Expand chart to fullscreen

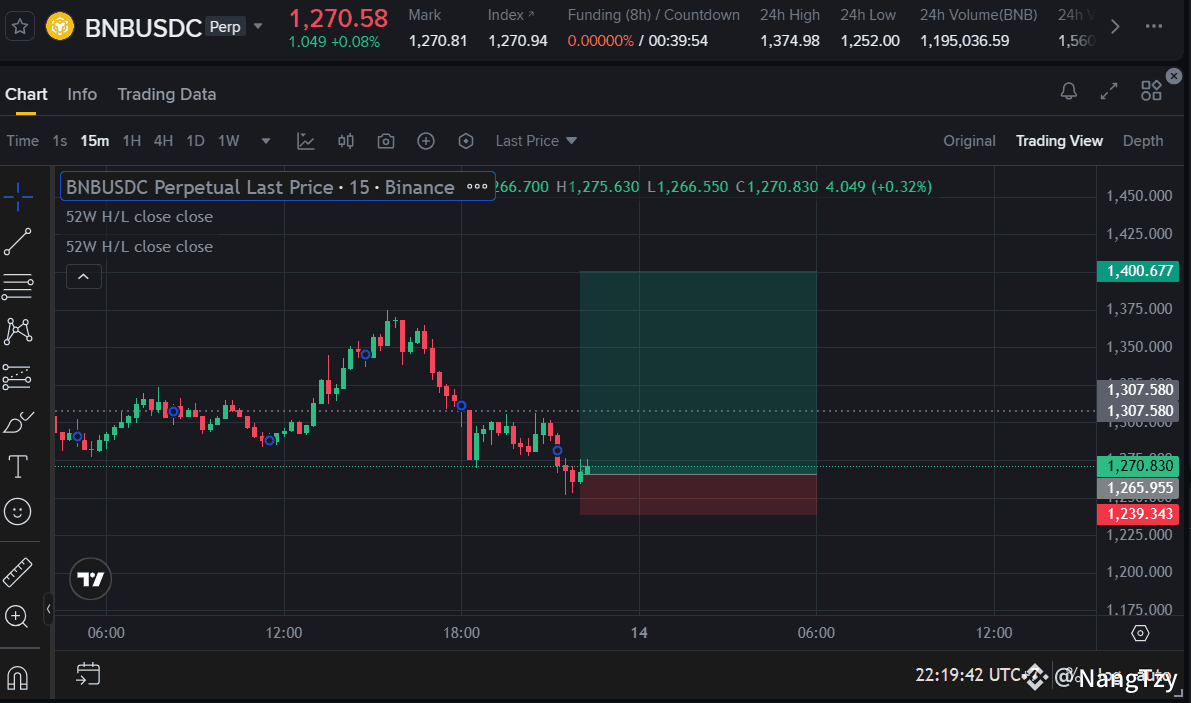[x=1109, y=91]
